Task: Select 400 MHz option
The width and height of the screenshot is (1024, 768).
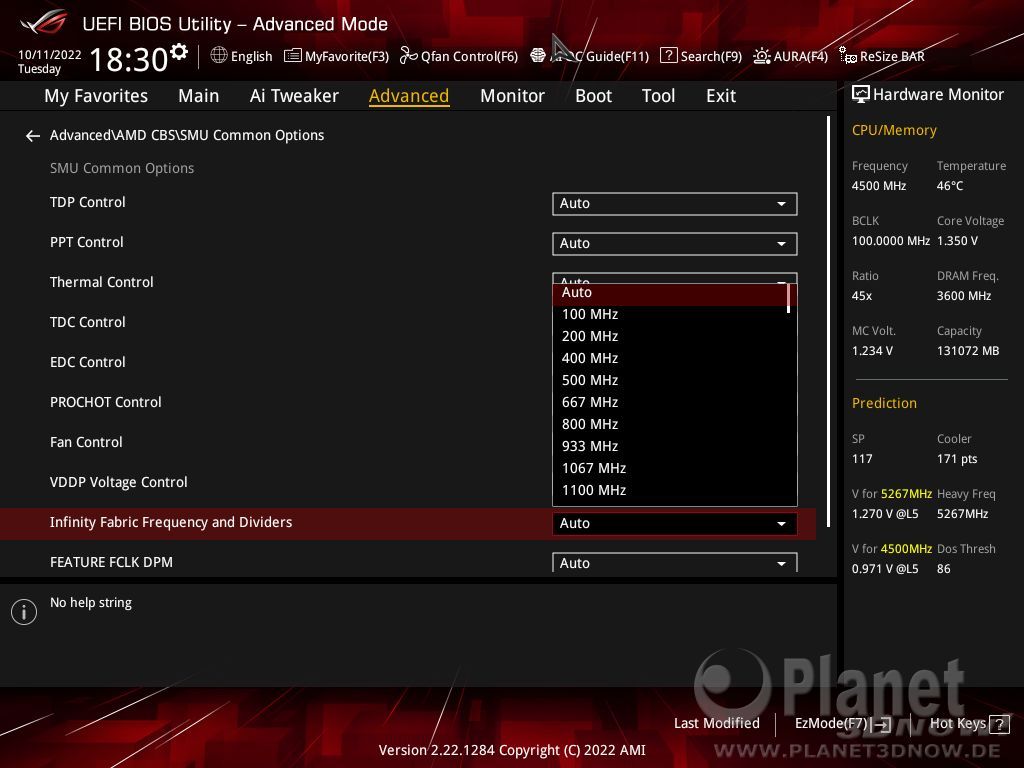Action: pyautogui.click(x=670, y=359)
